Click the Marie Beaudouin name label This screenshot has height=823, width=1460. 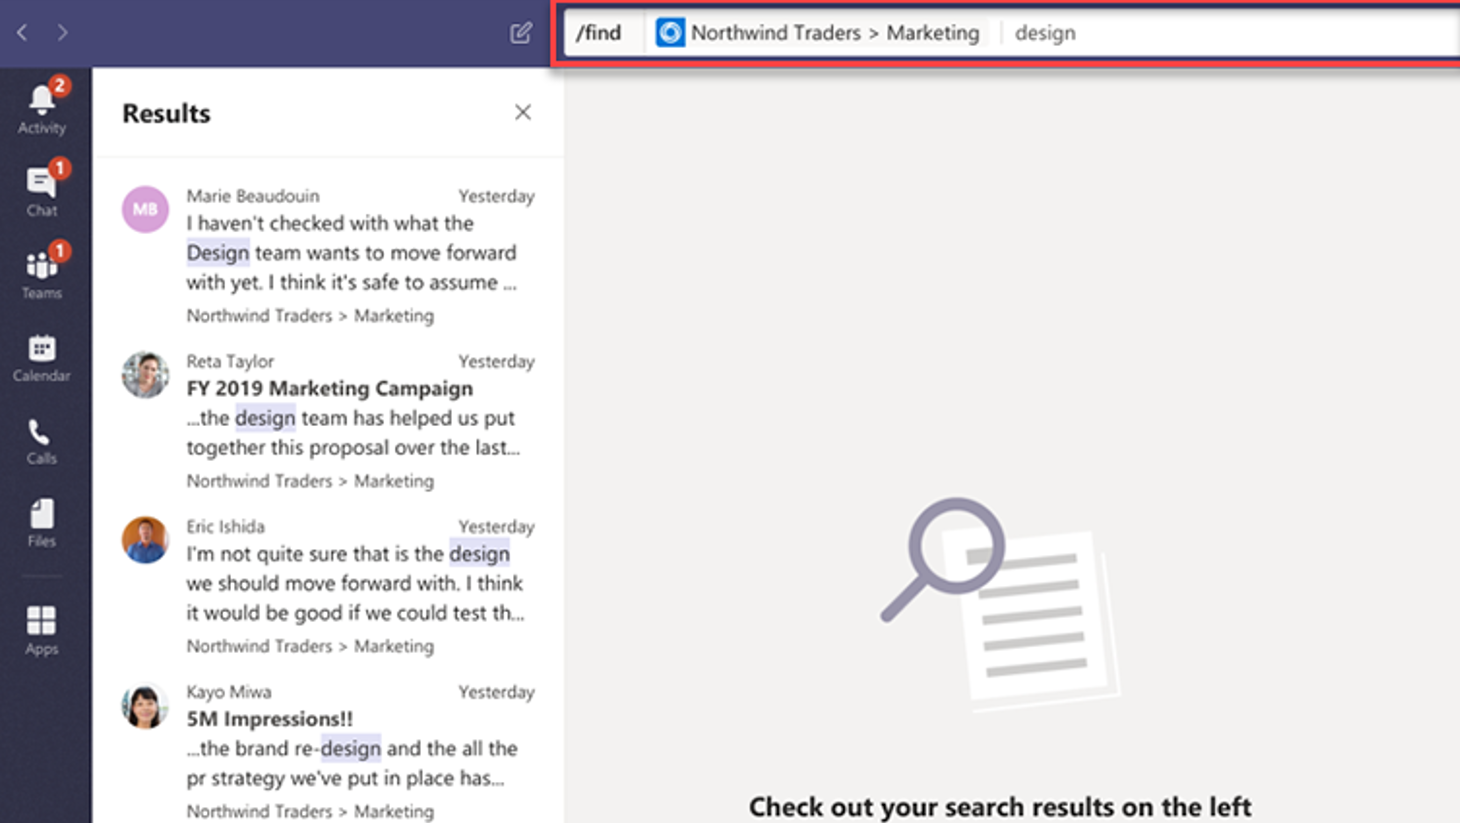(253, 196)
